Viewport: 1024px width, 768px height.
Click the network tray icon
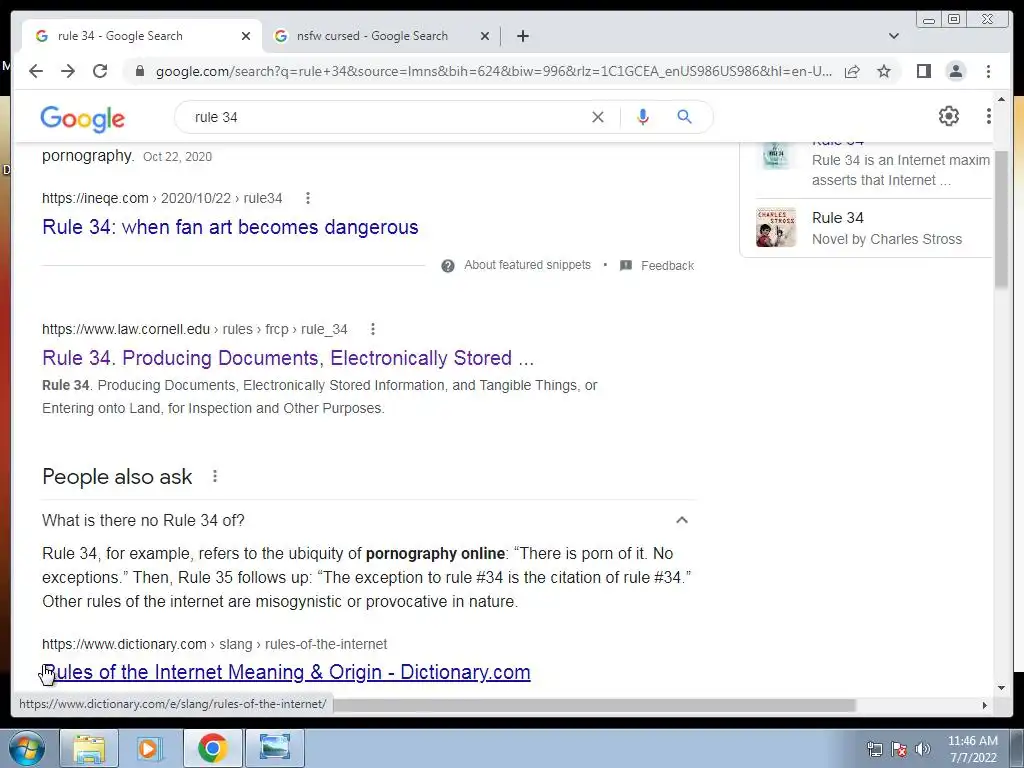click(874, 749)
